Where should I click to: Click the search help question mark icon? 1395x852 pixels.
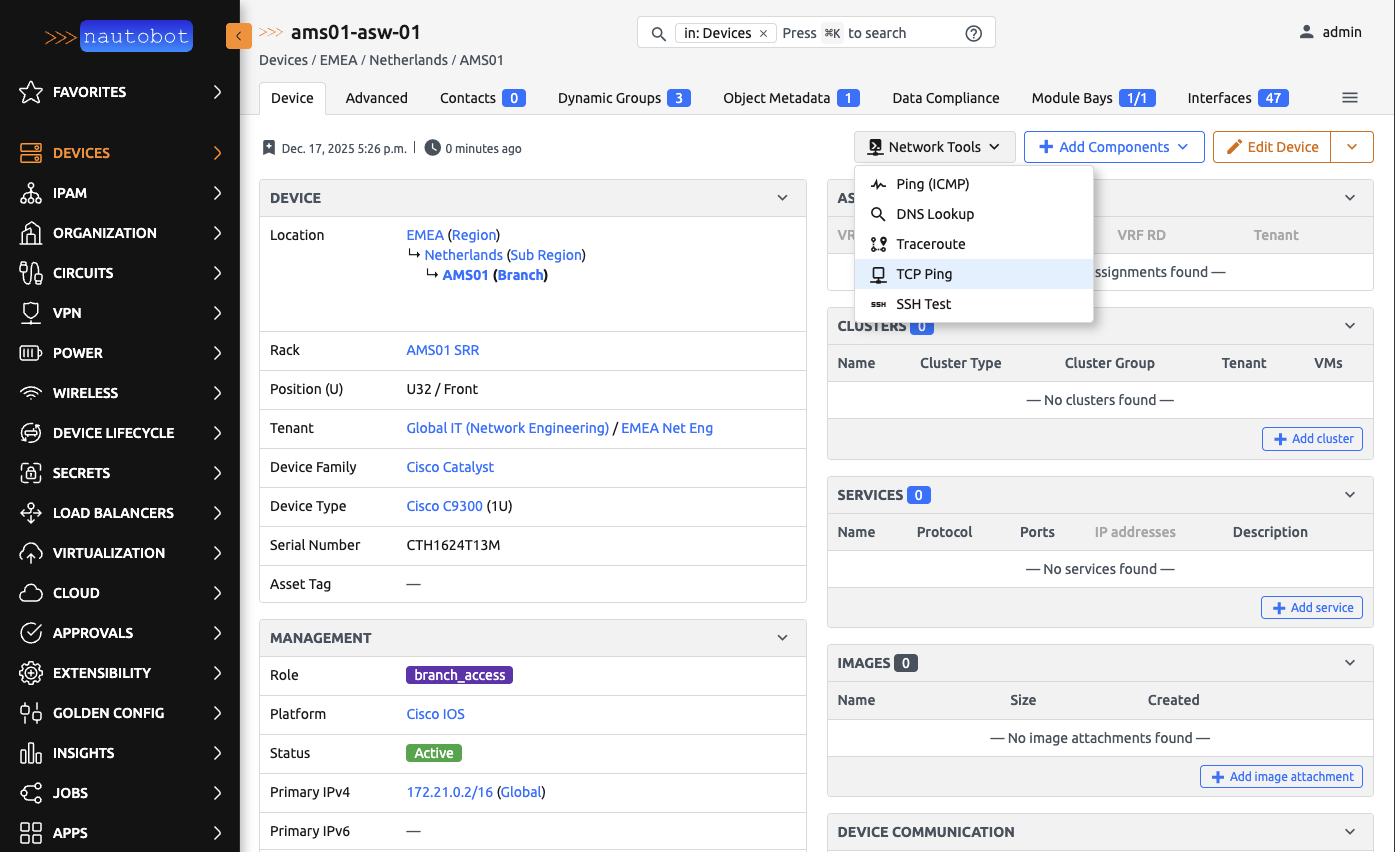coord(973,33)
